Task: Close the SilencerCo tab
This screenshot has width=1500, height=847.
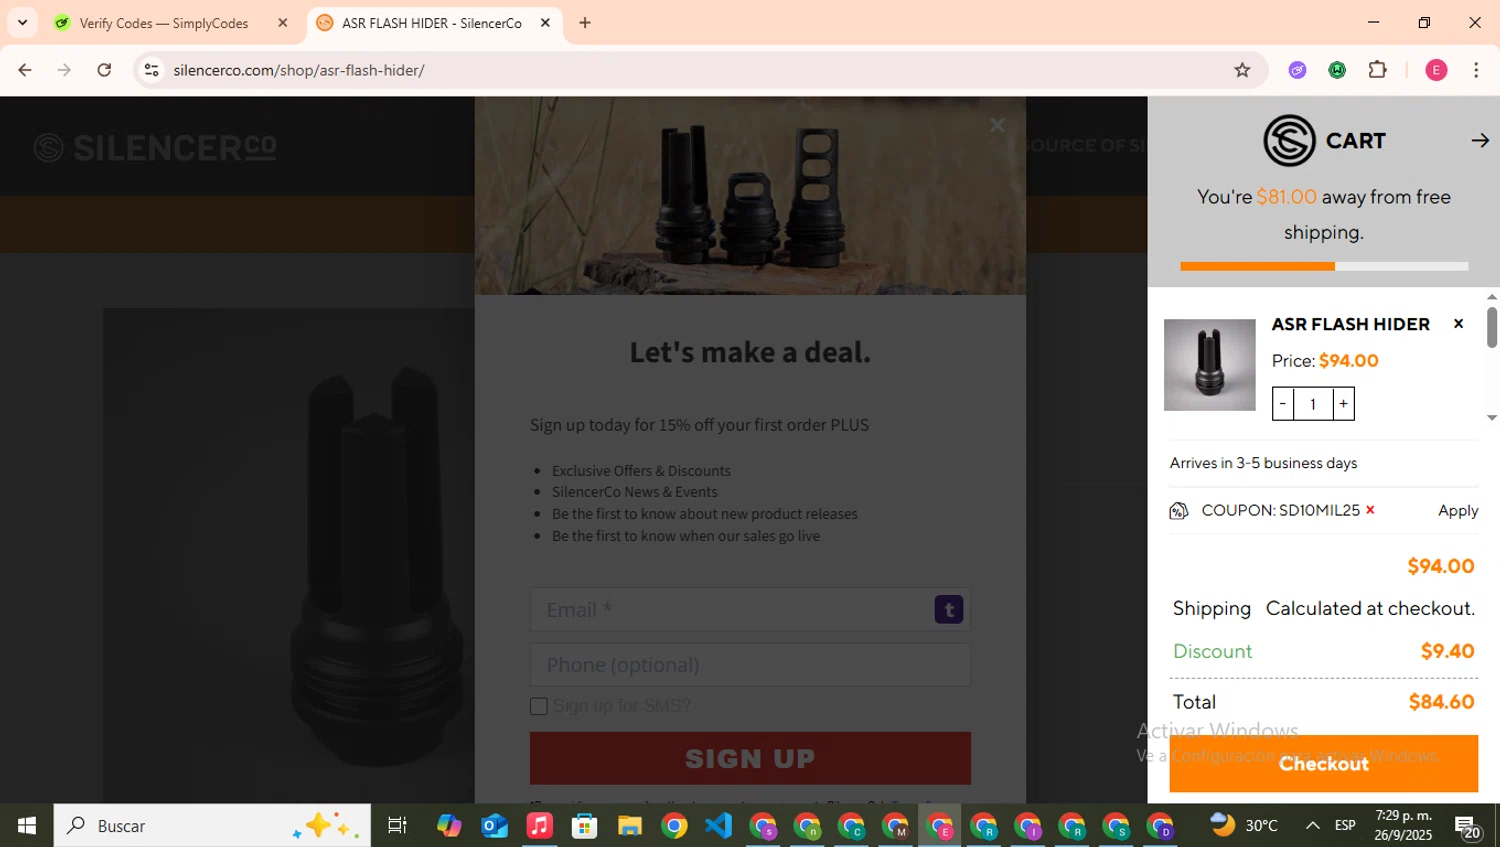Action: [x=545, y=23]
